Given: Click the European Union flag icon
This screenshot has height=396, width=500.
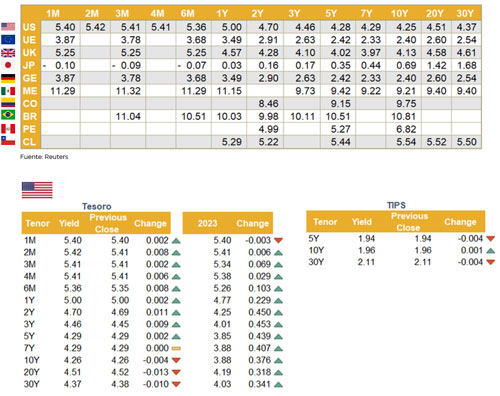Looking at the screenshot, I should [8, 40].
